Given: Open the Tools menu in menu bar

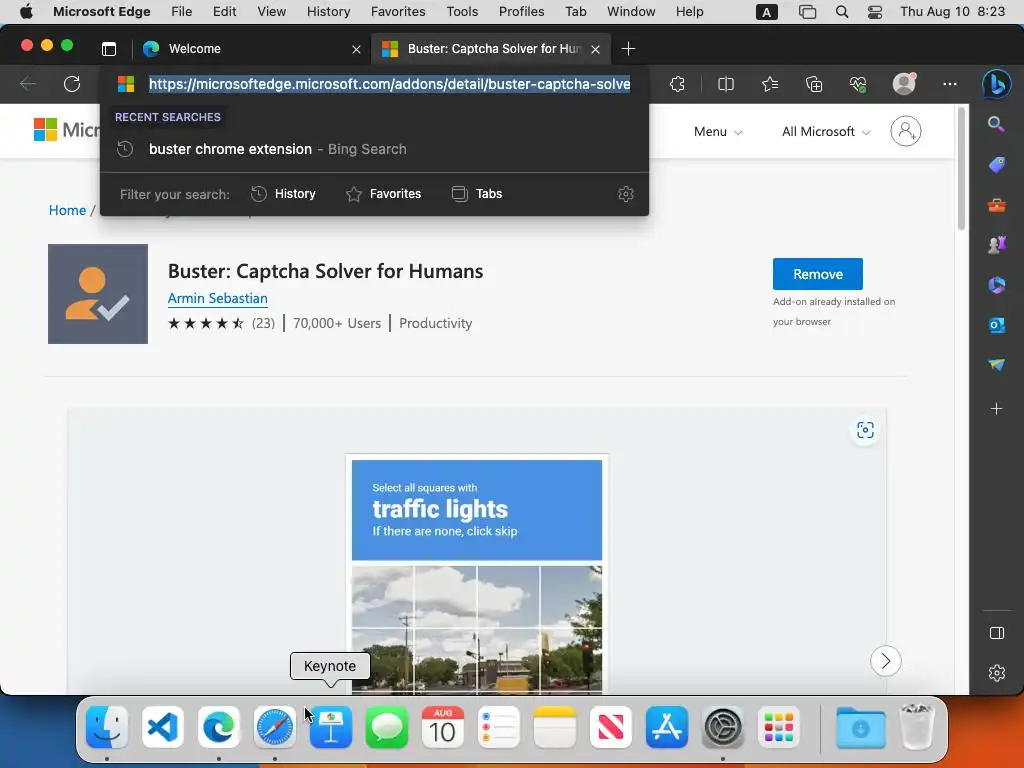Looking at the screenshot, I should click(x=462, y=12).
